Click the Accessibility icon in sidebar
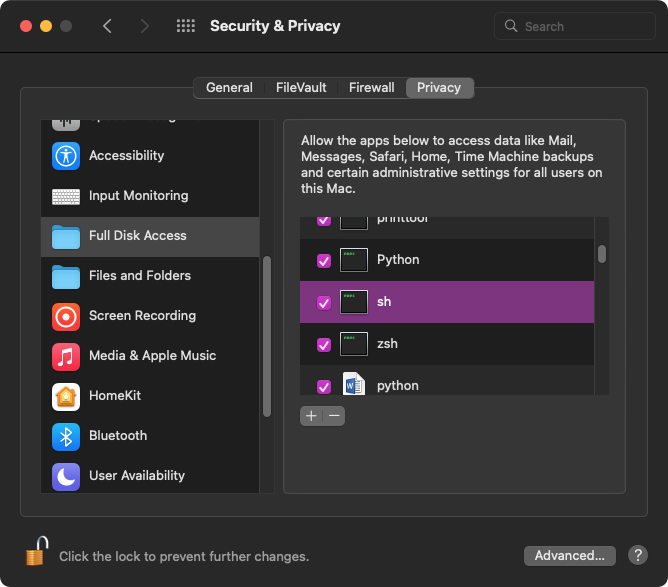 point(66,156)
